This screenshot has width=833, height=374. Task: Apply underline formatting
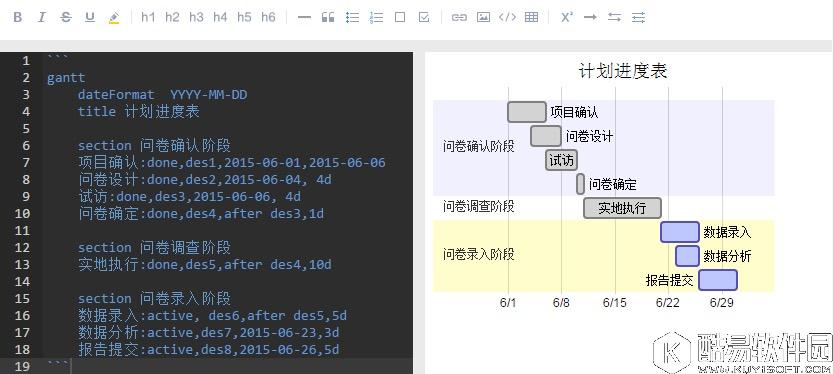pos(90,18)
